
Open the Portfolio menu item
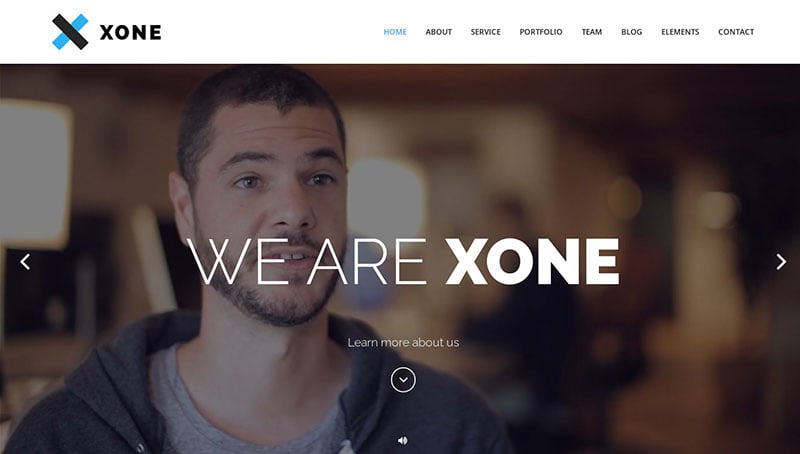coord(541,32)
